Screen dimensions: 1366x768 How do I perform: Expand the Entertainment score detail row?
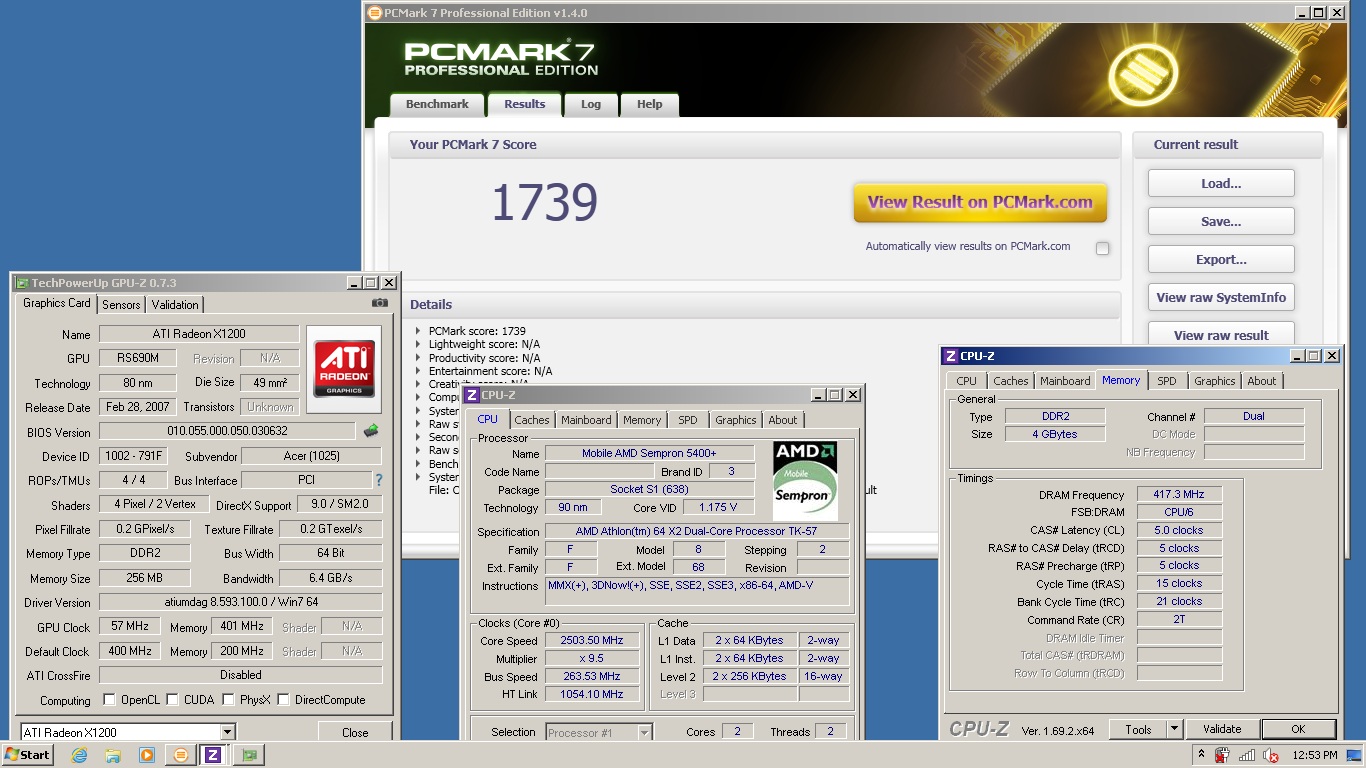point(418,371)
